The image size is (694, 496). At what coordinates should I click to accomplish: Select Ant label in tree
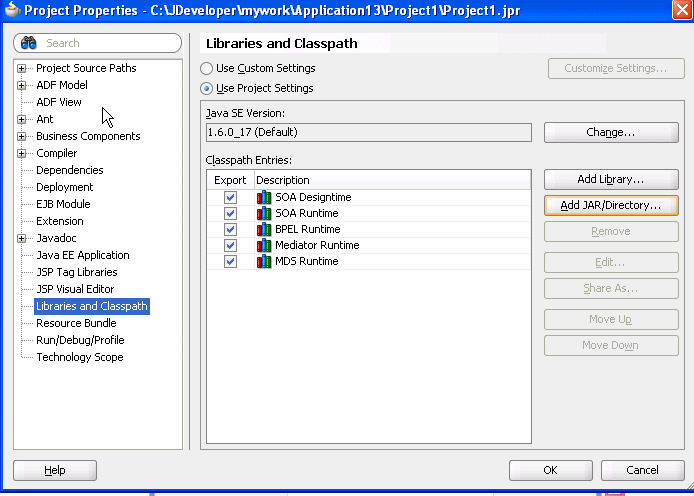click(x=45, y=119)
